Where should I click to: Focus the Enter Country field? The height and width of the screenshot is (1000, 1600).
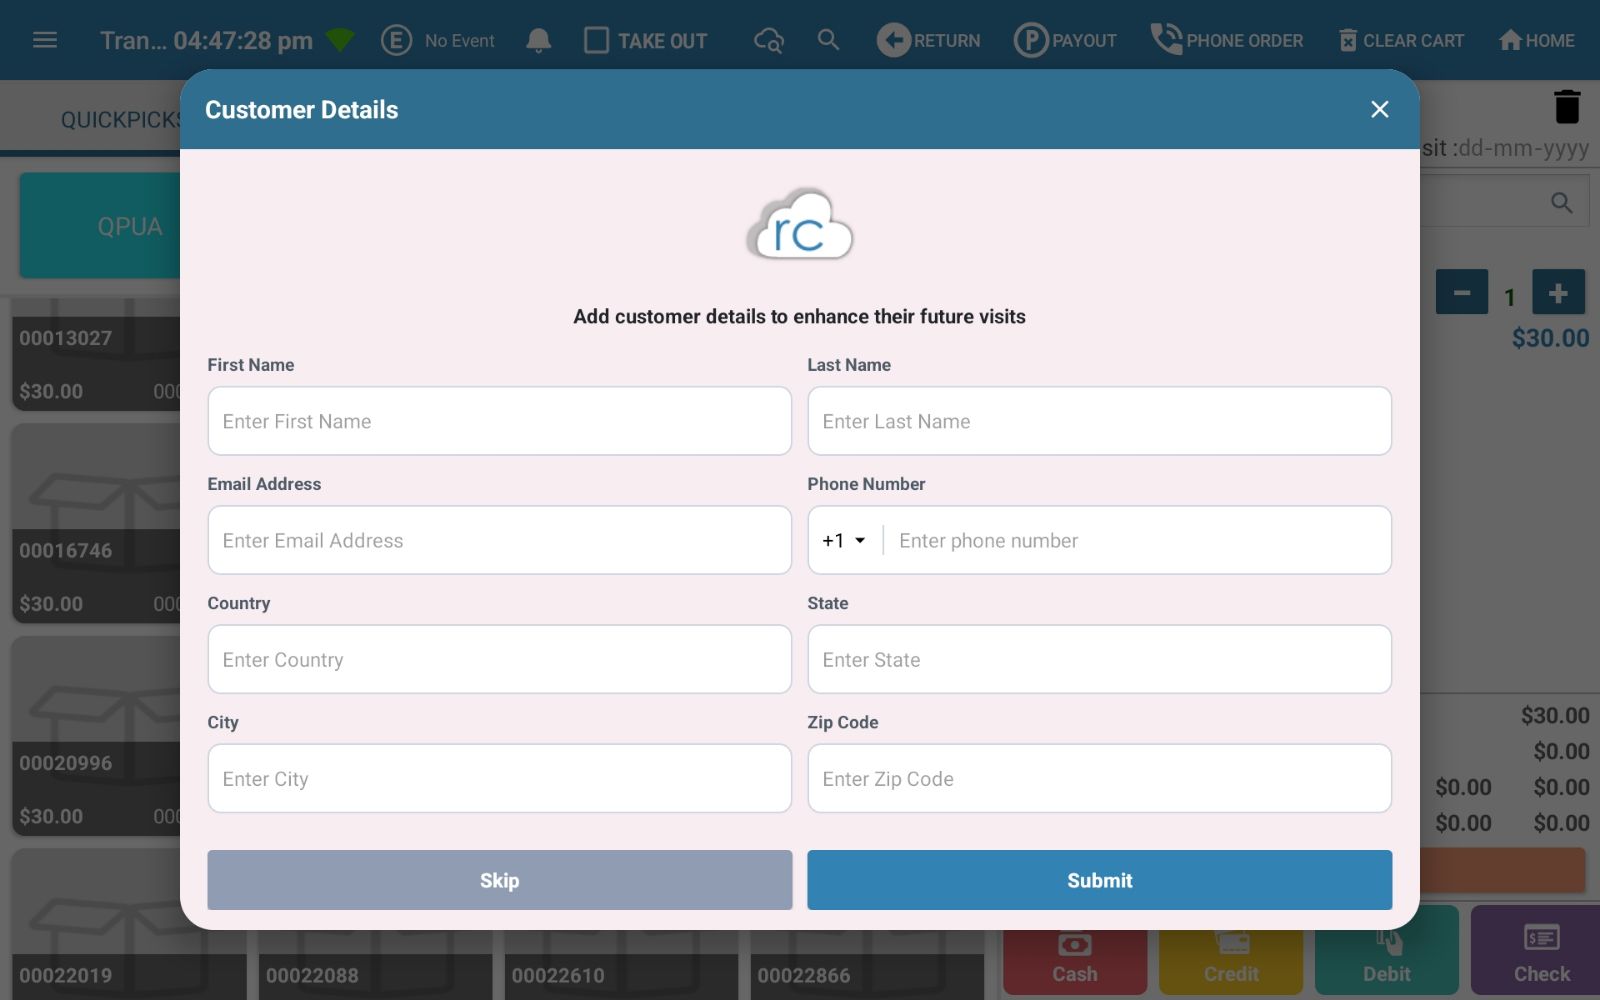(499, 659)
